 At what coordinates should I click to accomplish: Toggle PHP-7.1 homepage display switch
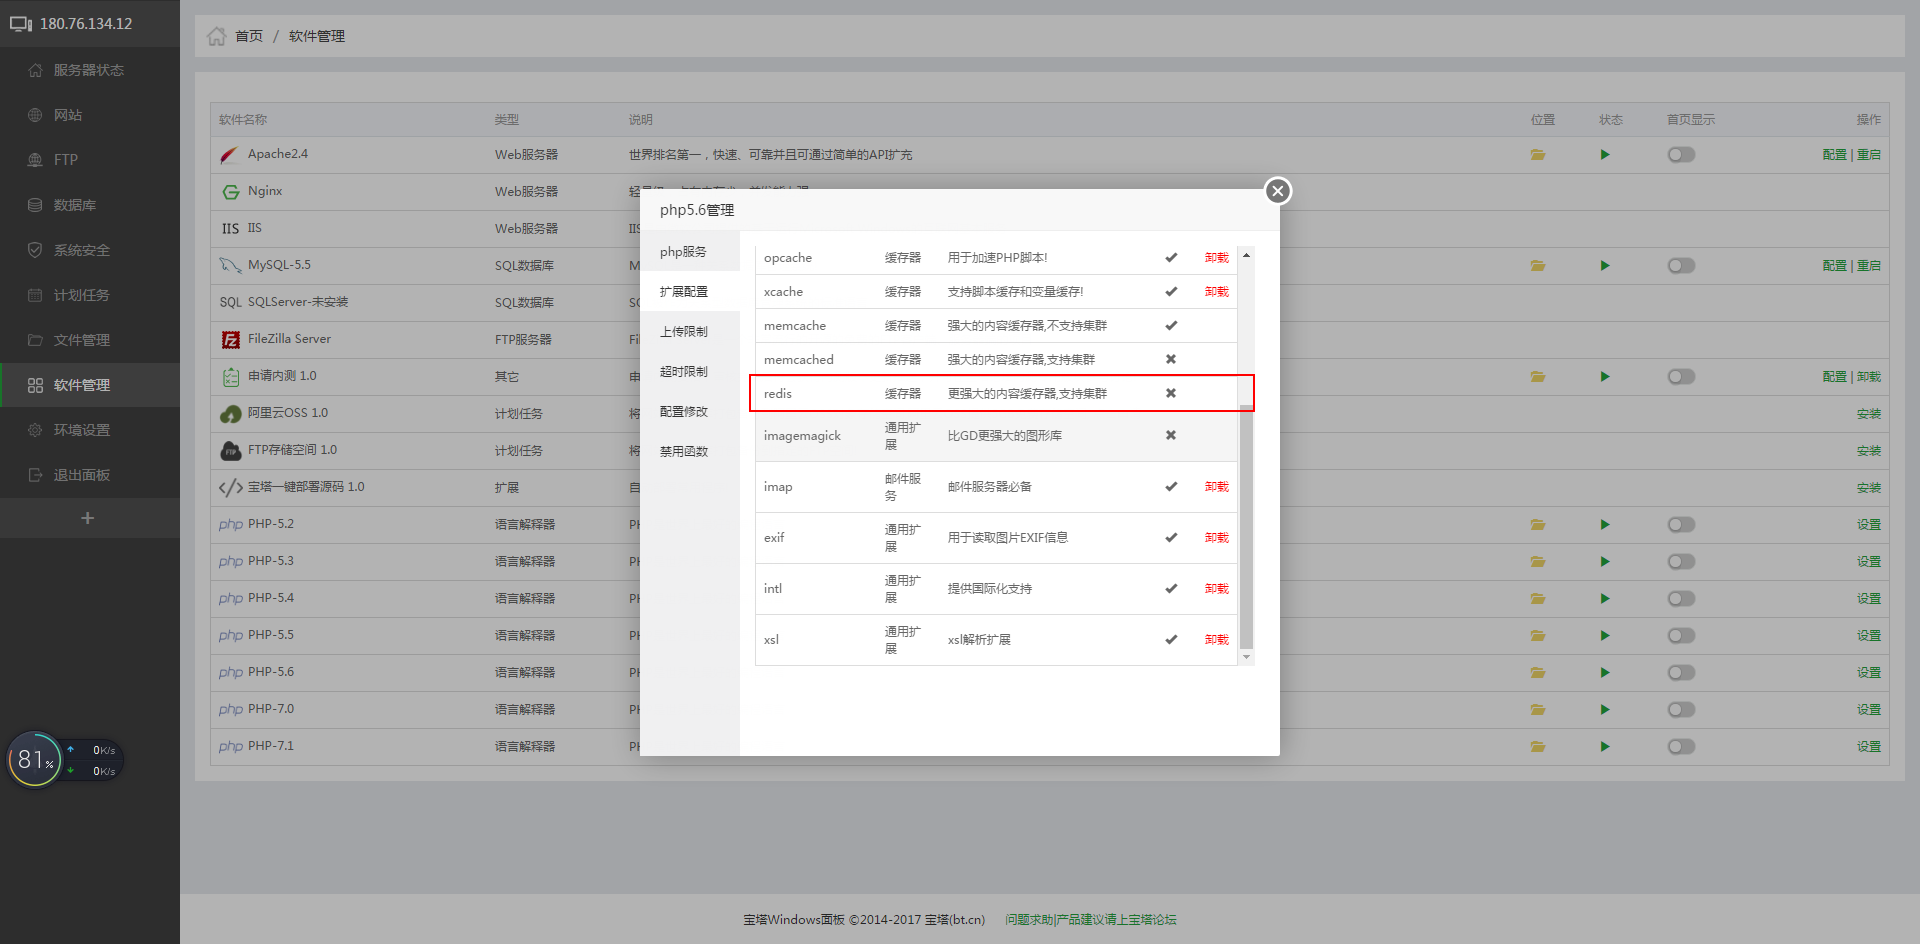tap(1681, 747)
